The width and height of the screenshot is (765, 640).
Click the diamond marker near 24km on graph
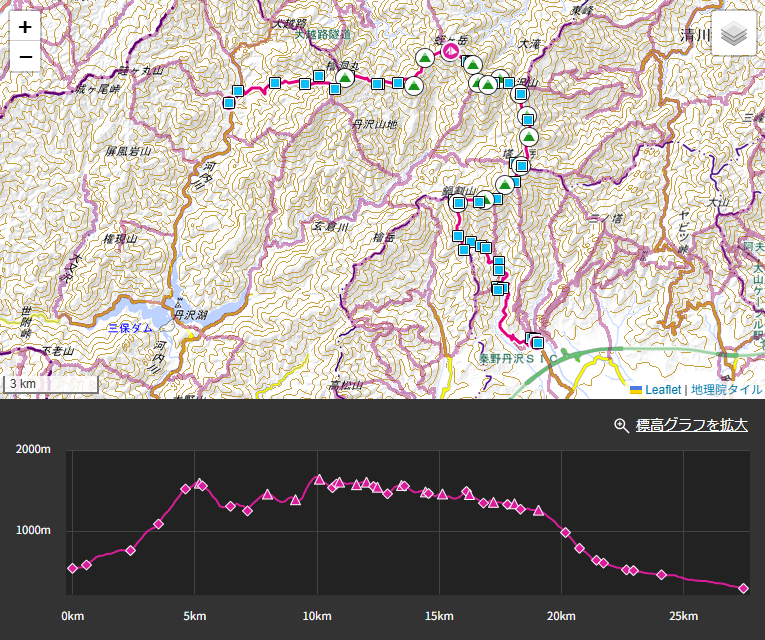click(662, 575)
